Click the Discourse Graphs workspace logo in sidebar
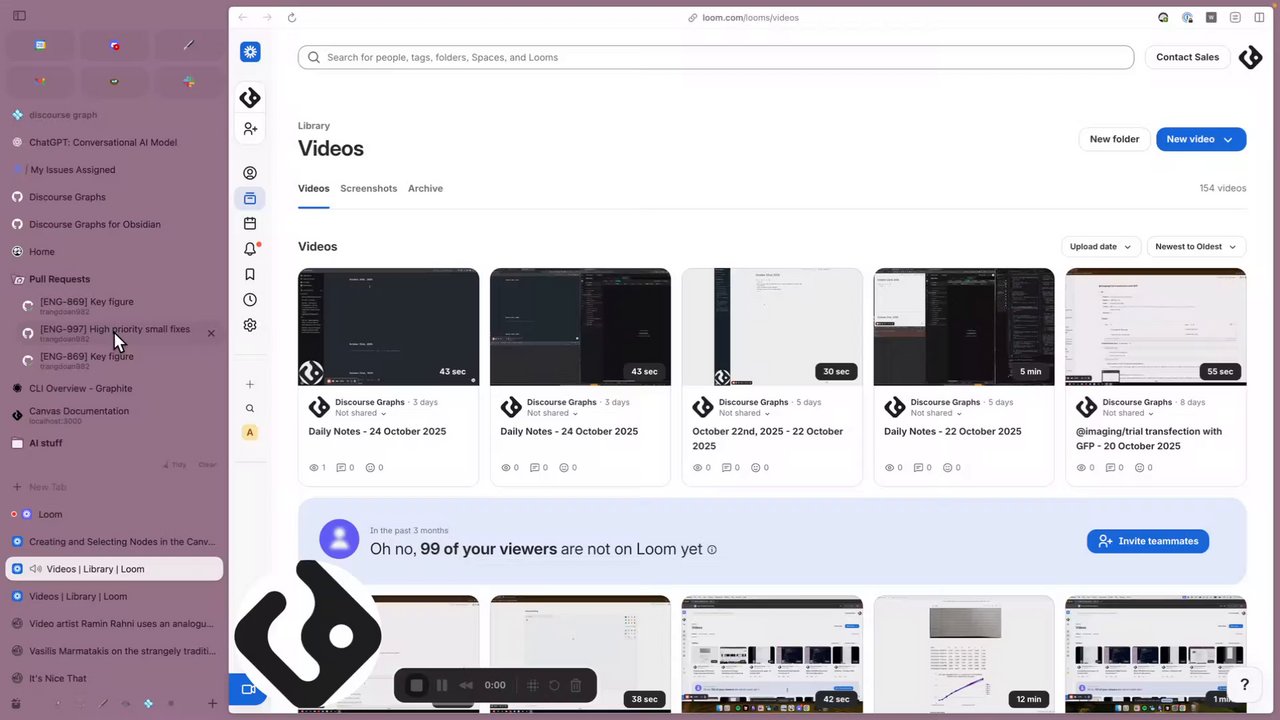 tap(250, 97)
